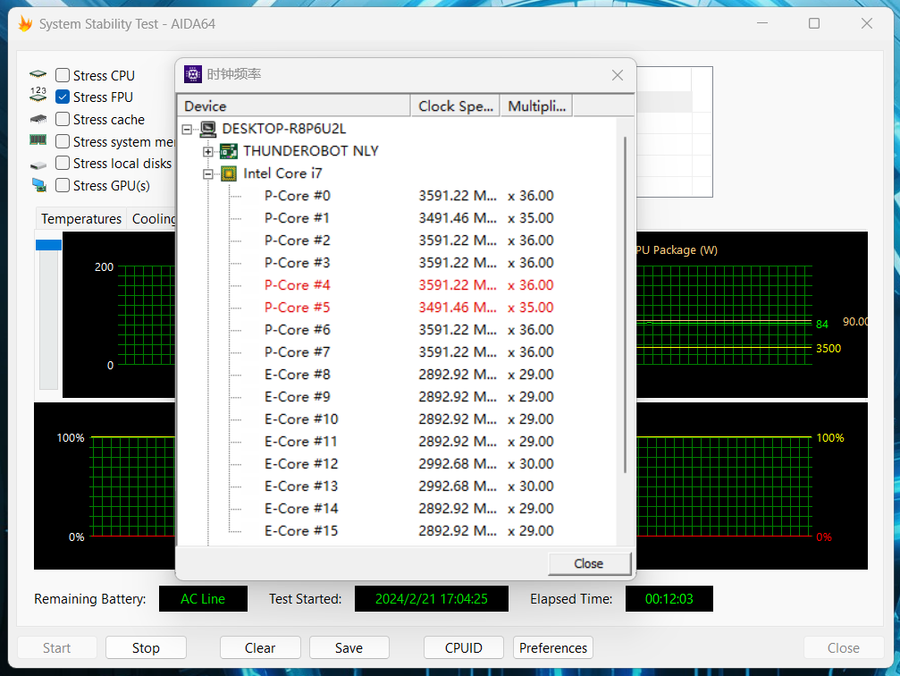Select the P-Core #4 row

coord(297,285)
